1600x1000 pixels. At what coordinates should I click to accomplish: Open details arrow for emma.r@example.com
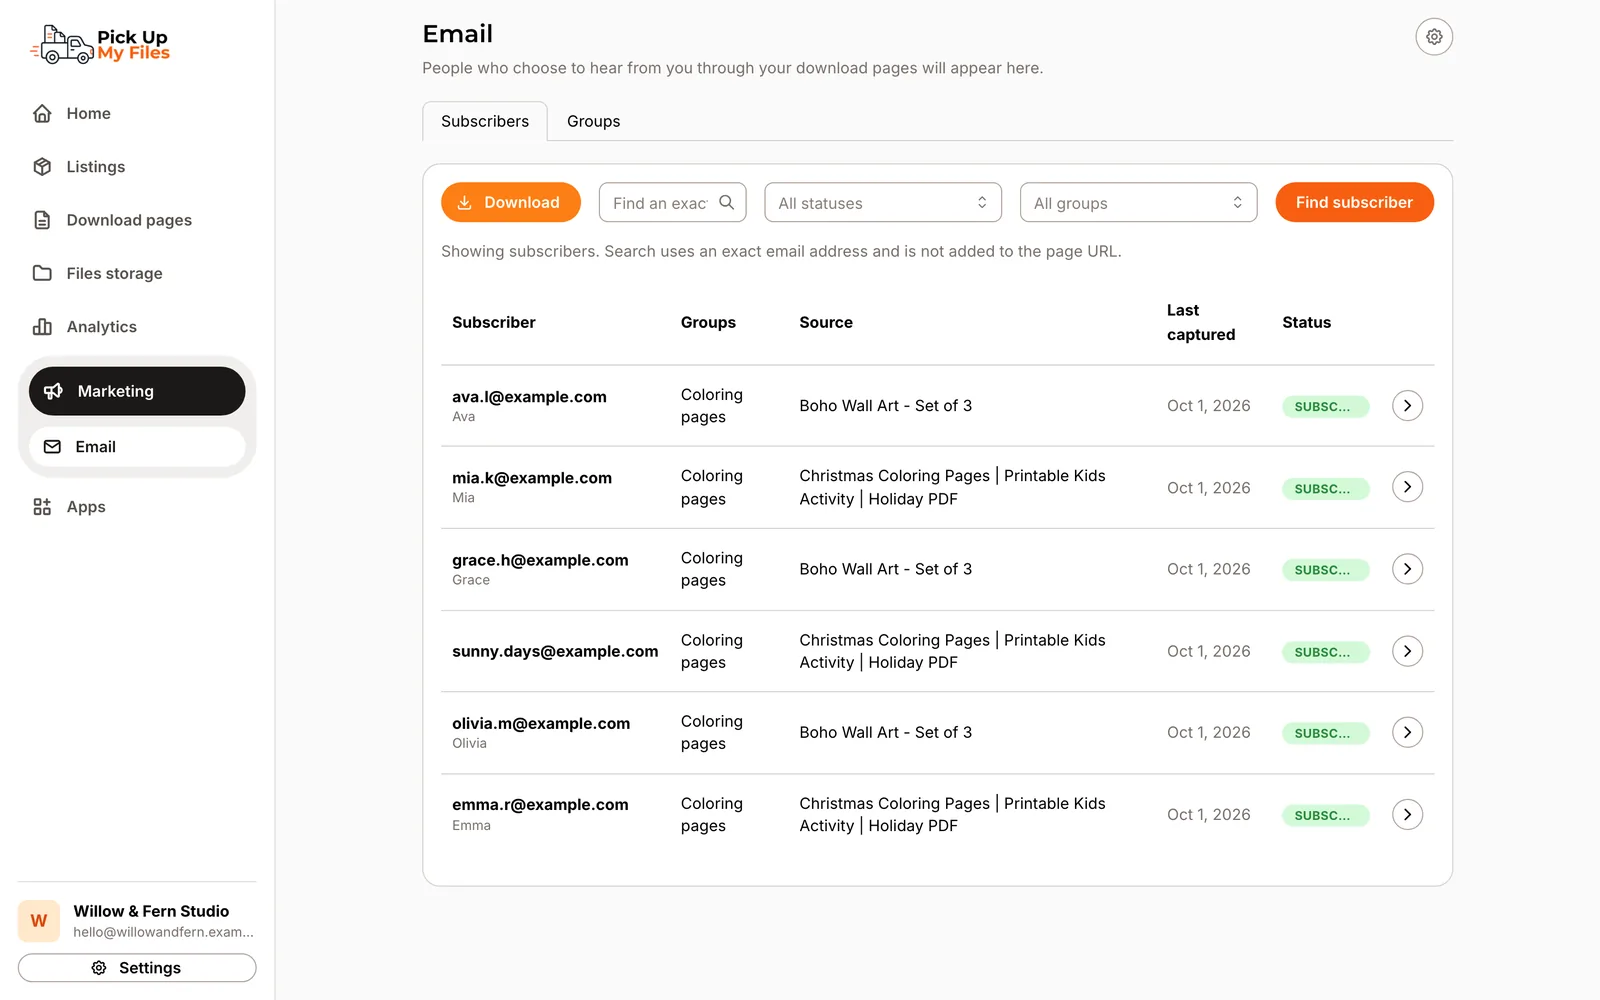(x=1407, y=814)
